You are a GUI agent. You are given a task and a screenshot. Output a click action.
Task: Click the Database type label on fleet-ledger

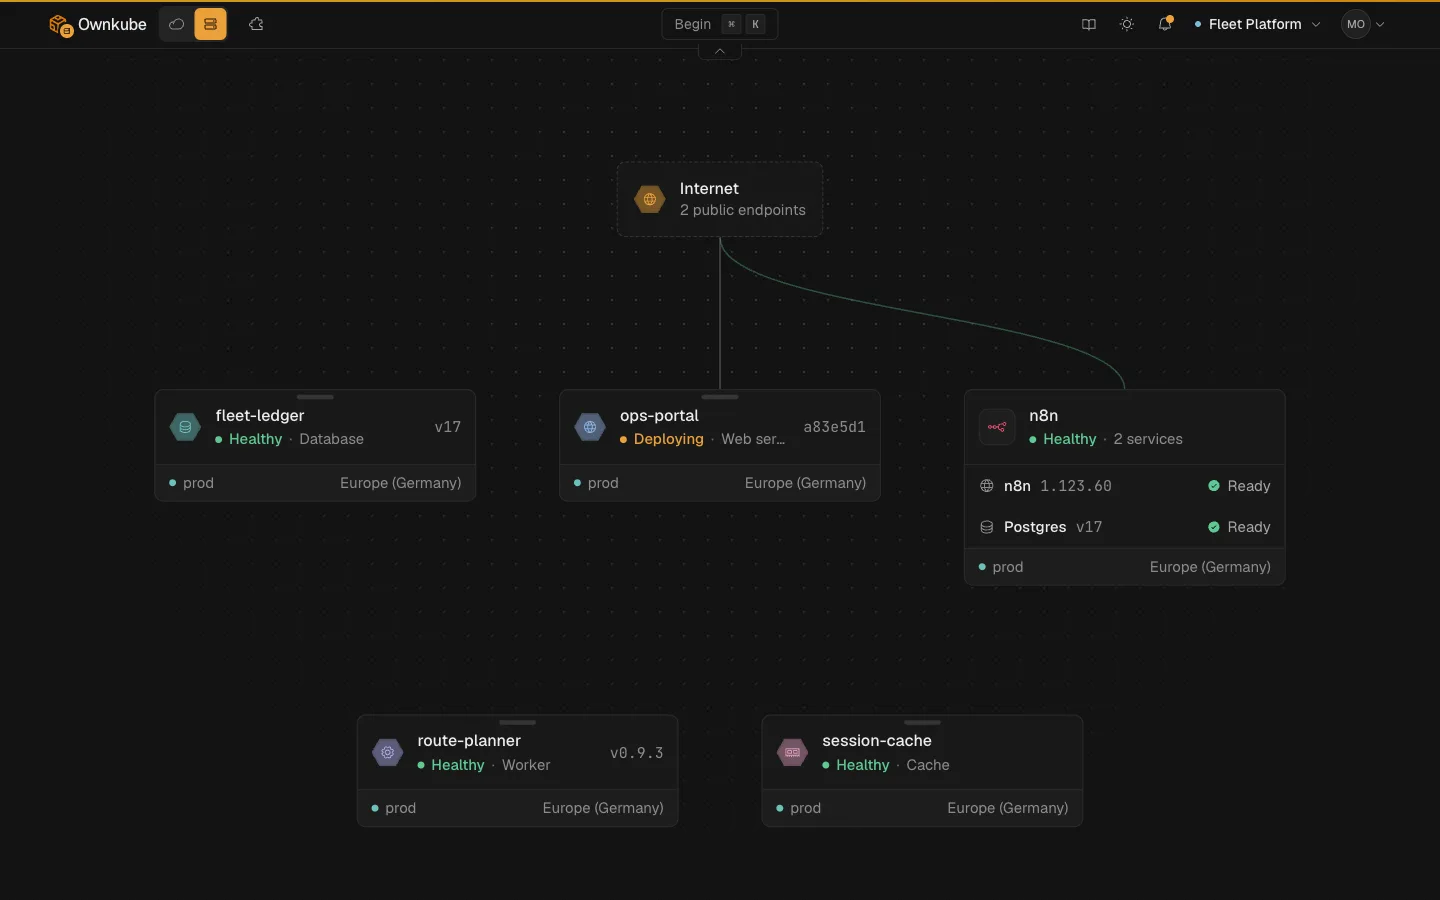pos(332,439)
